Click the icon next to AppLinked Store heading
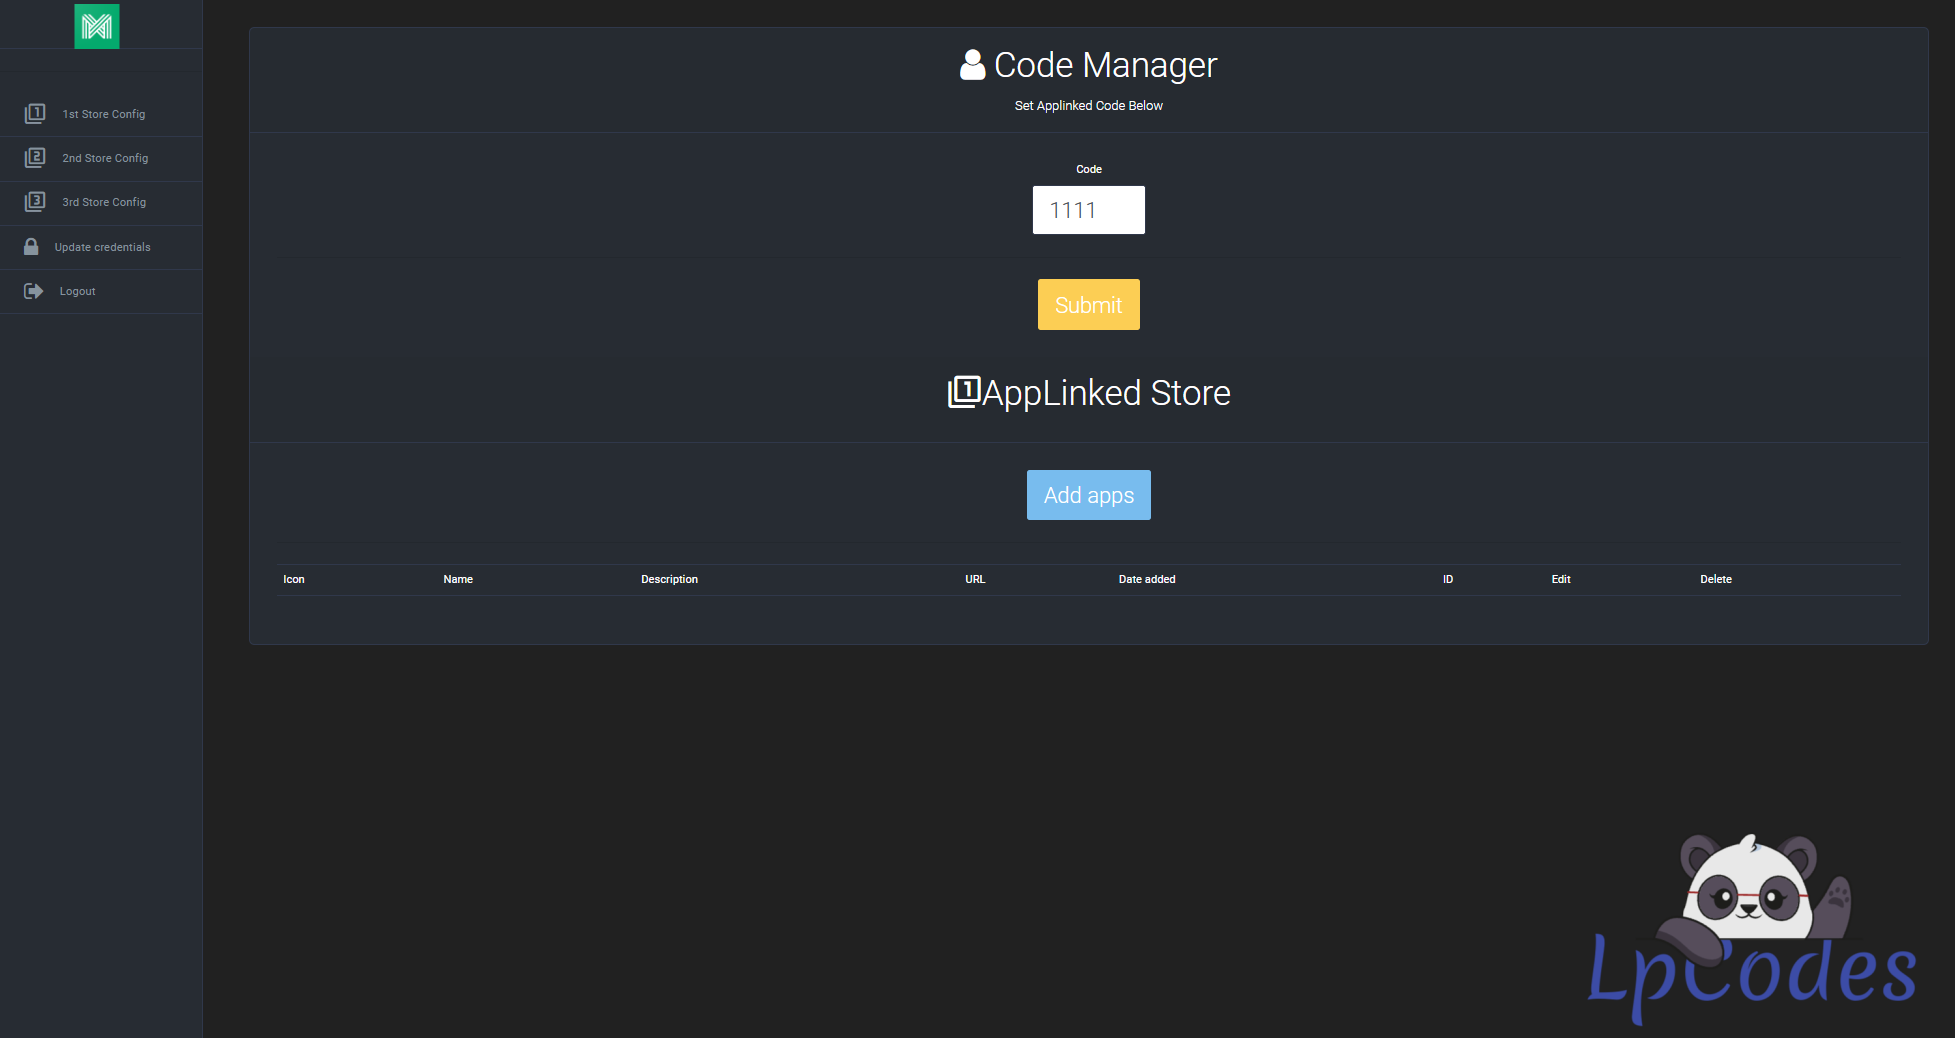Screen dimensions: 1955x1038 pyautogui.click(x=963, y=392)
